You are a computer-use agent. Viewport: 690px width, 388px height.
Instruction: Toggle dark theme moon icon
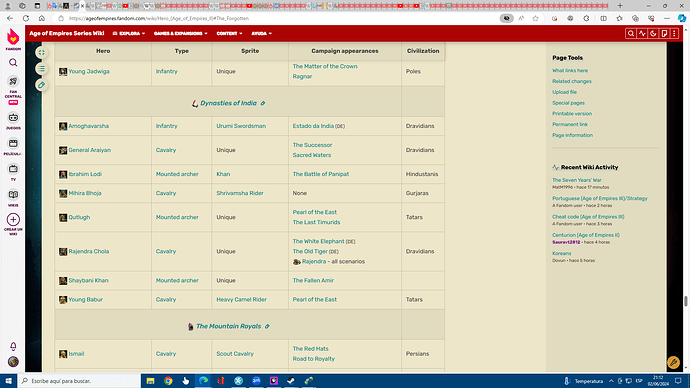coord(653,33)
